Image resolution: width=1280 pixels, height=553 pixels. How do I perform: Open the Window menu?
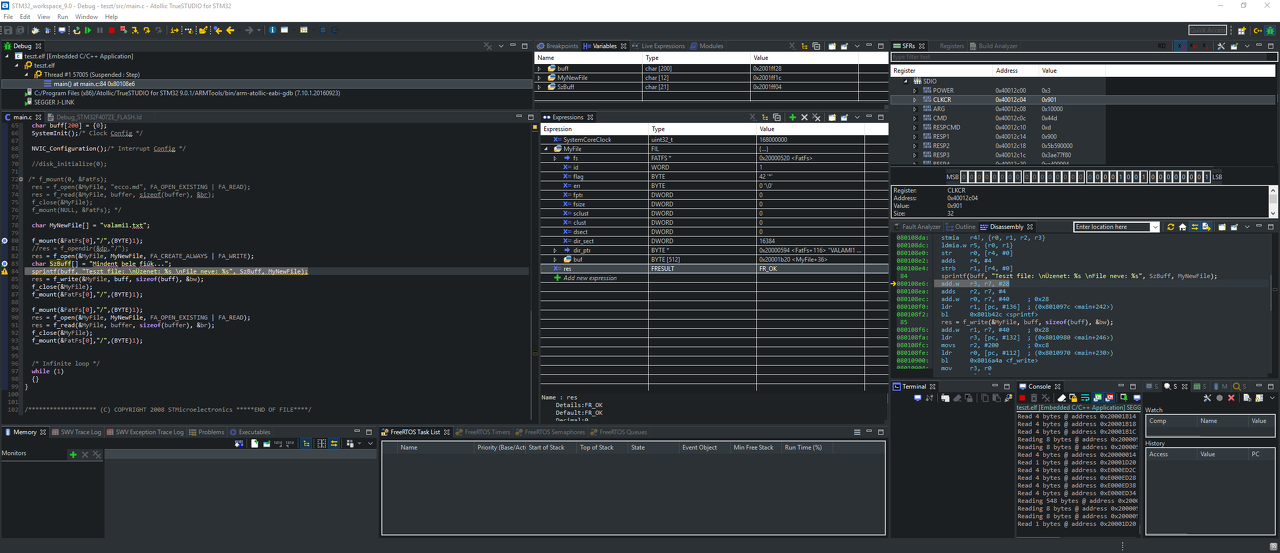pyautogui.click(x=87, y=17)
